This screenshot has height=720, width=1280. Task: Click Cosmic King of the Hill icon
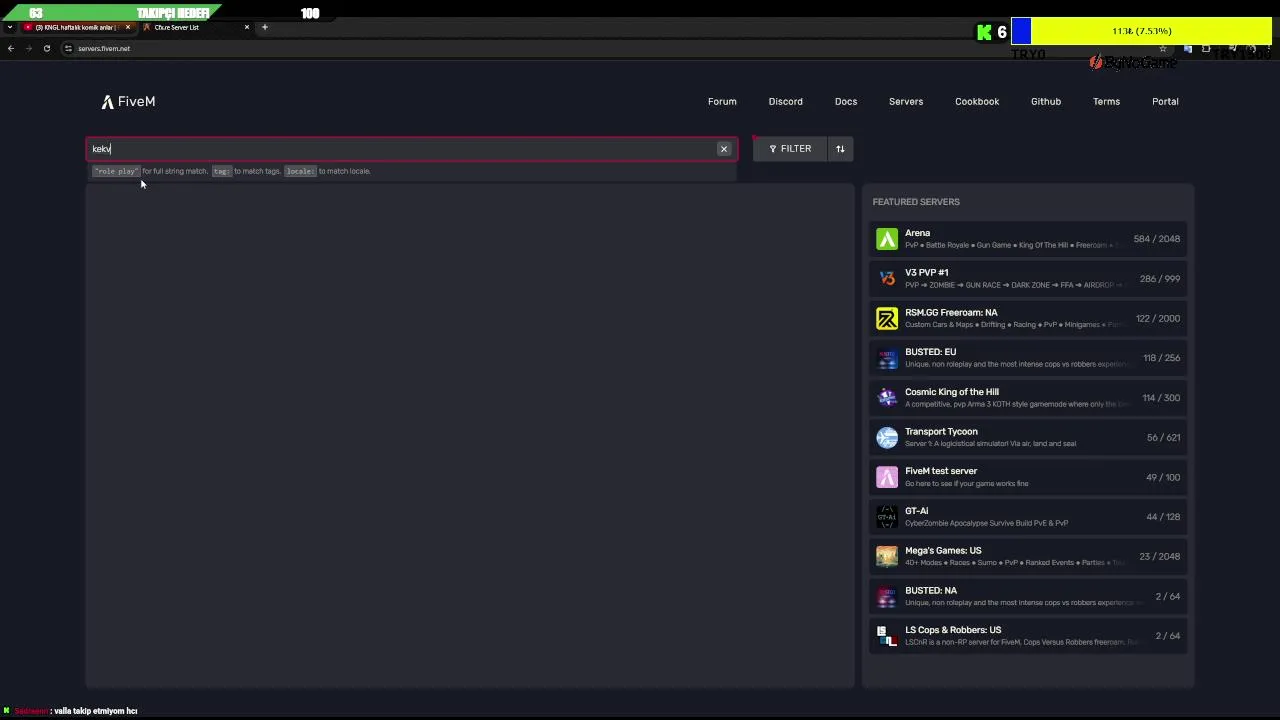tap(887, 398)
